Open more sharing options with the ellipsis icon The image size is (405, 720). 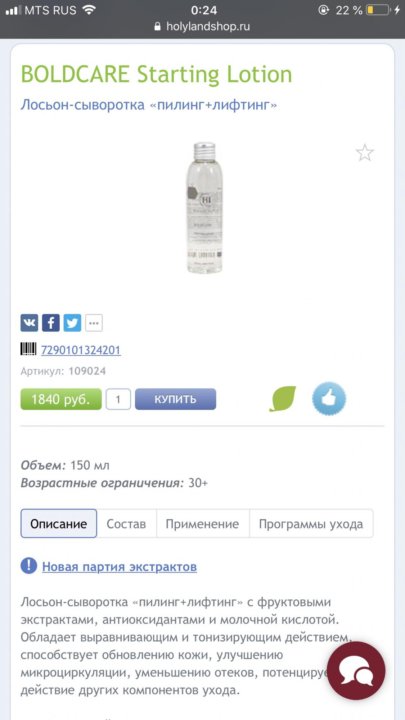pyautogui.click(x=94, y=323)
